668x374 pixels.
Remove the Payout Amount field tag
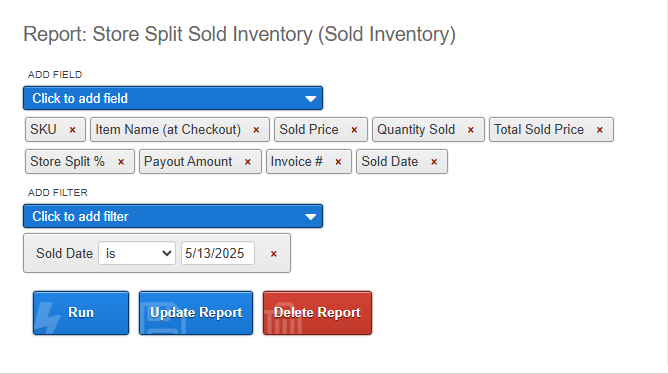248,162
